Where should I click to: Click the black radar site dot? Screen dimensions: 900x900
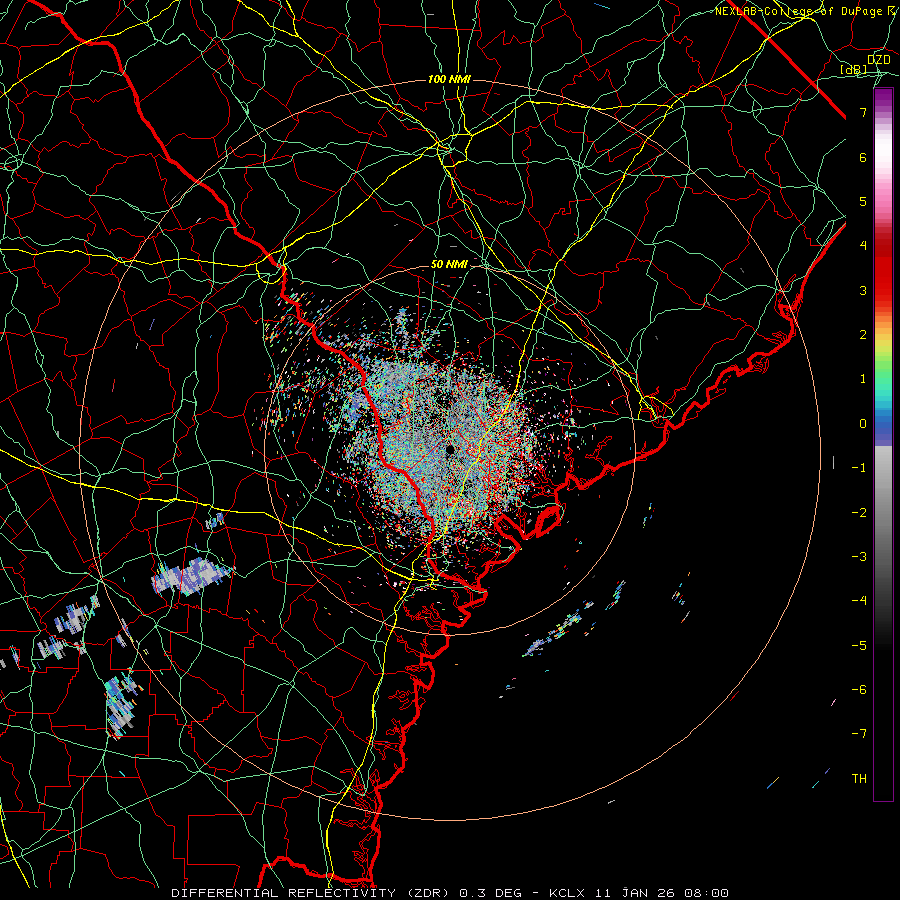tap(450, 449)
